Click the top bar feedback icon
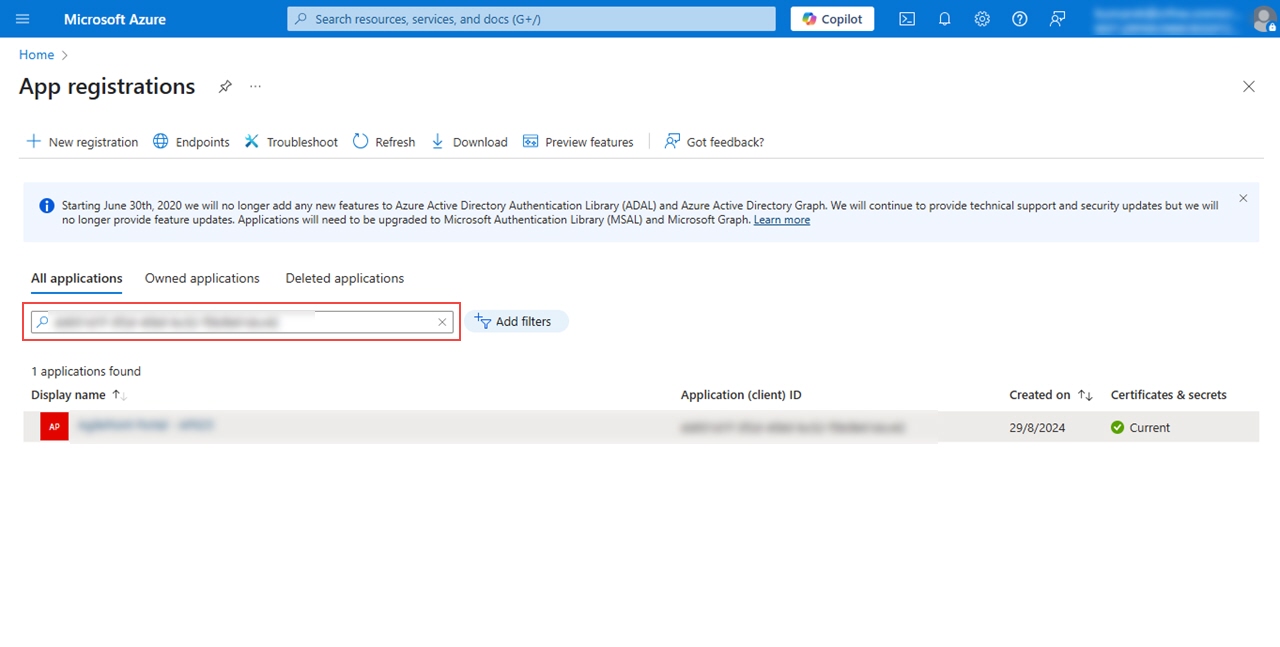1280x647 pixels. click(x=1057, y=19)
